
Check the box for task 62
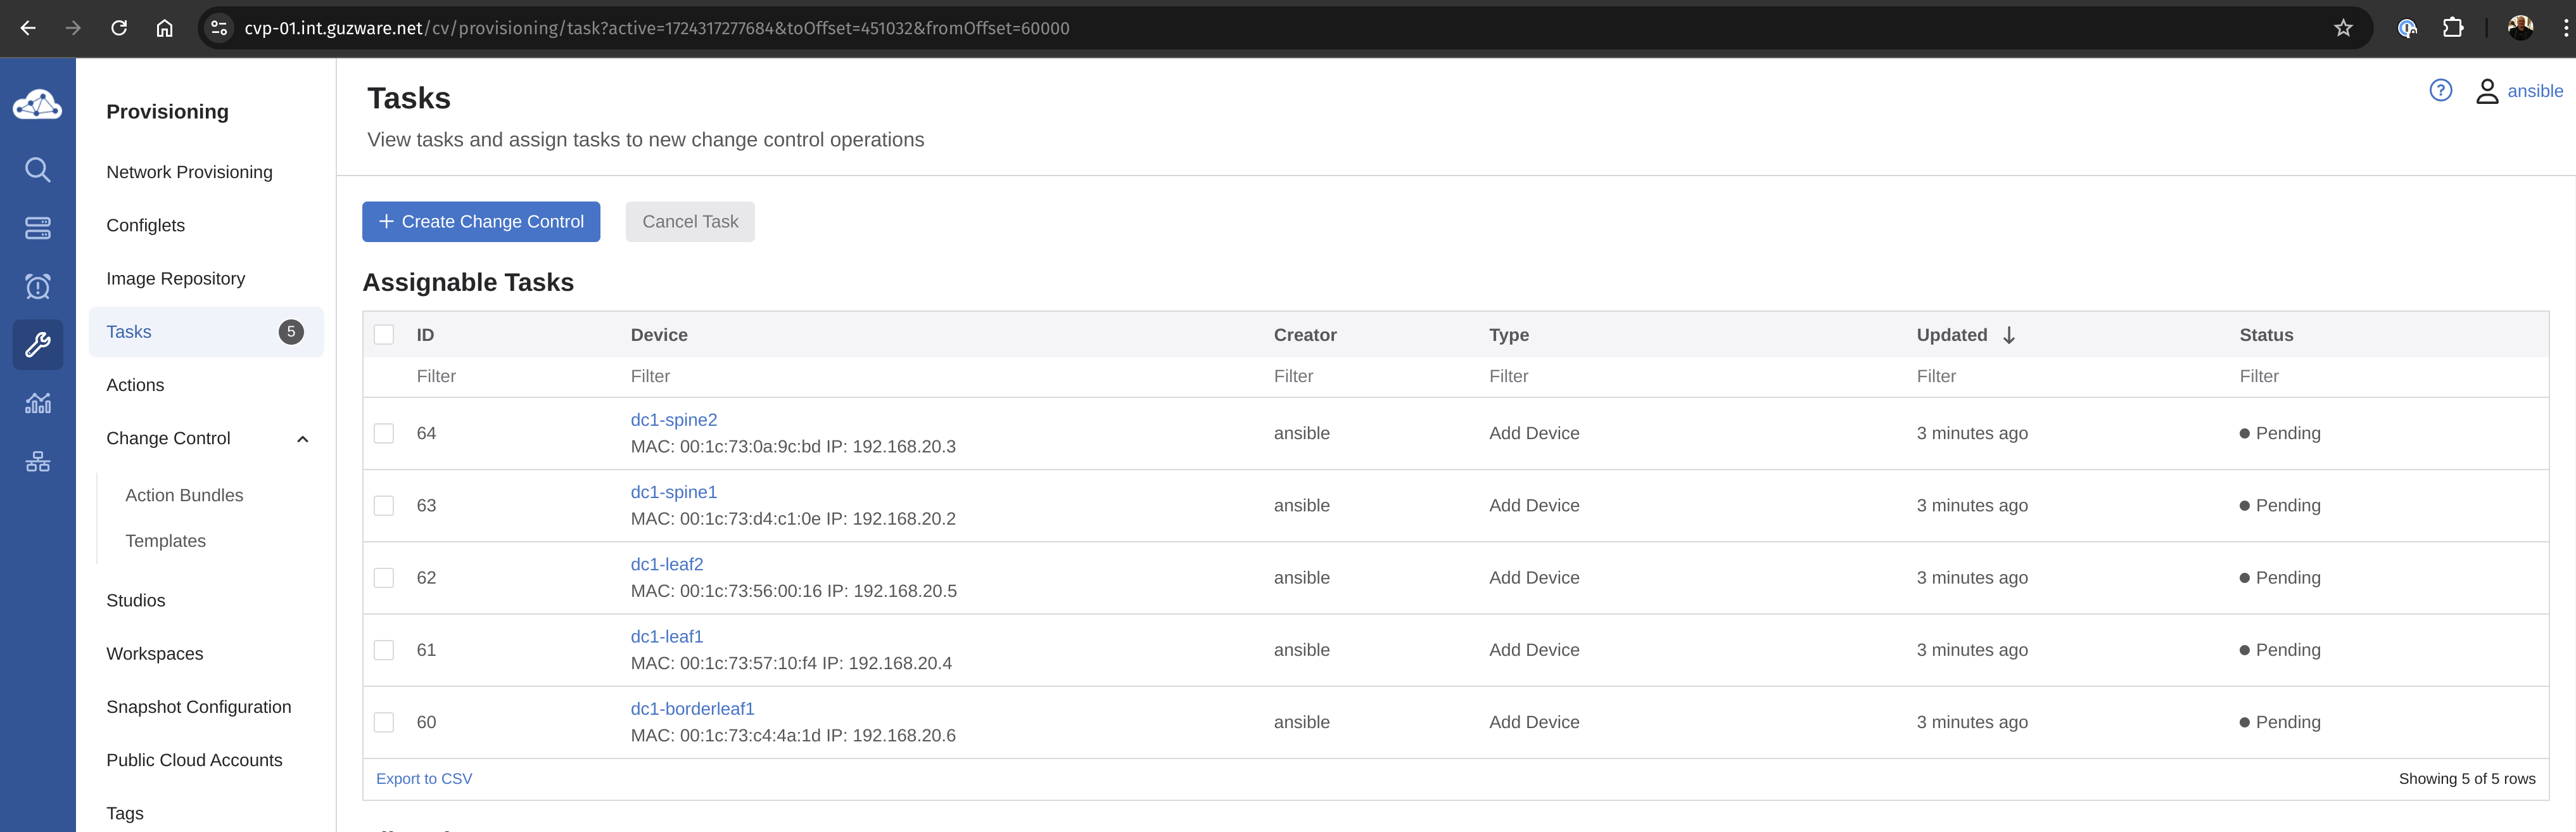[x=384, y=578]
